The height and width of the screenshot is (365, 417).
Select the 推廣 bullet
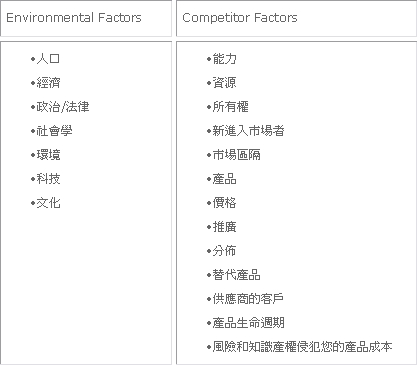point(224,227)
